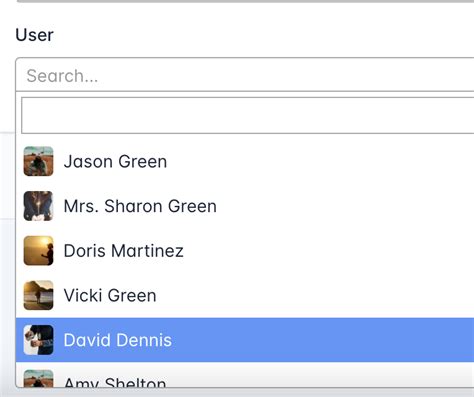Click the Dennis surname in highlighted row
This screenshot has width=474, height=397.
click(x=144, y=340)
